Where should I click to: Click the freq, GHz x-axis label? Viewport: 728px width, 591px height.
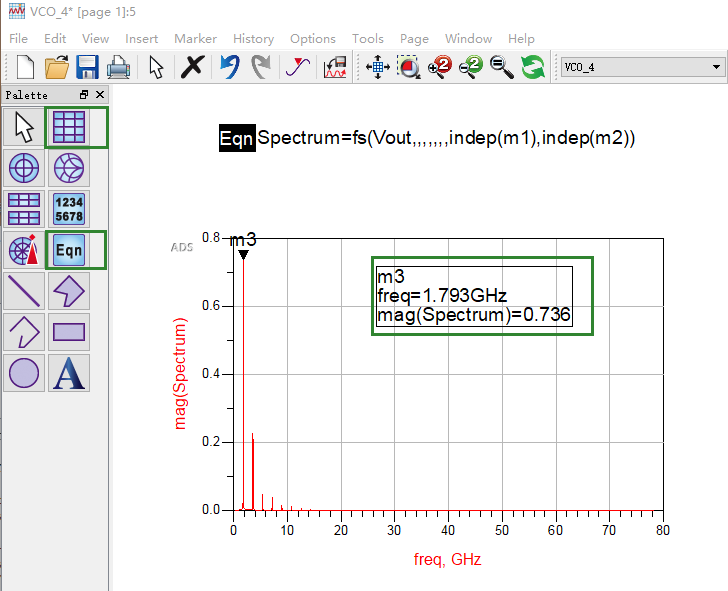447,559
